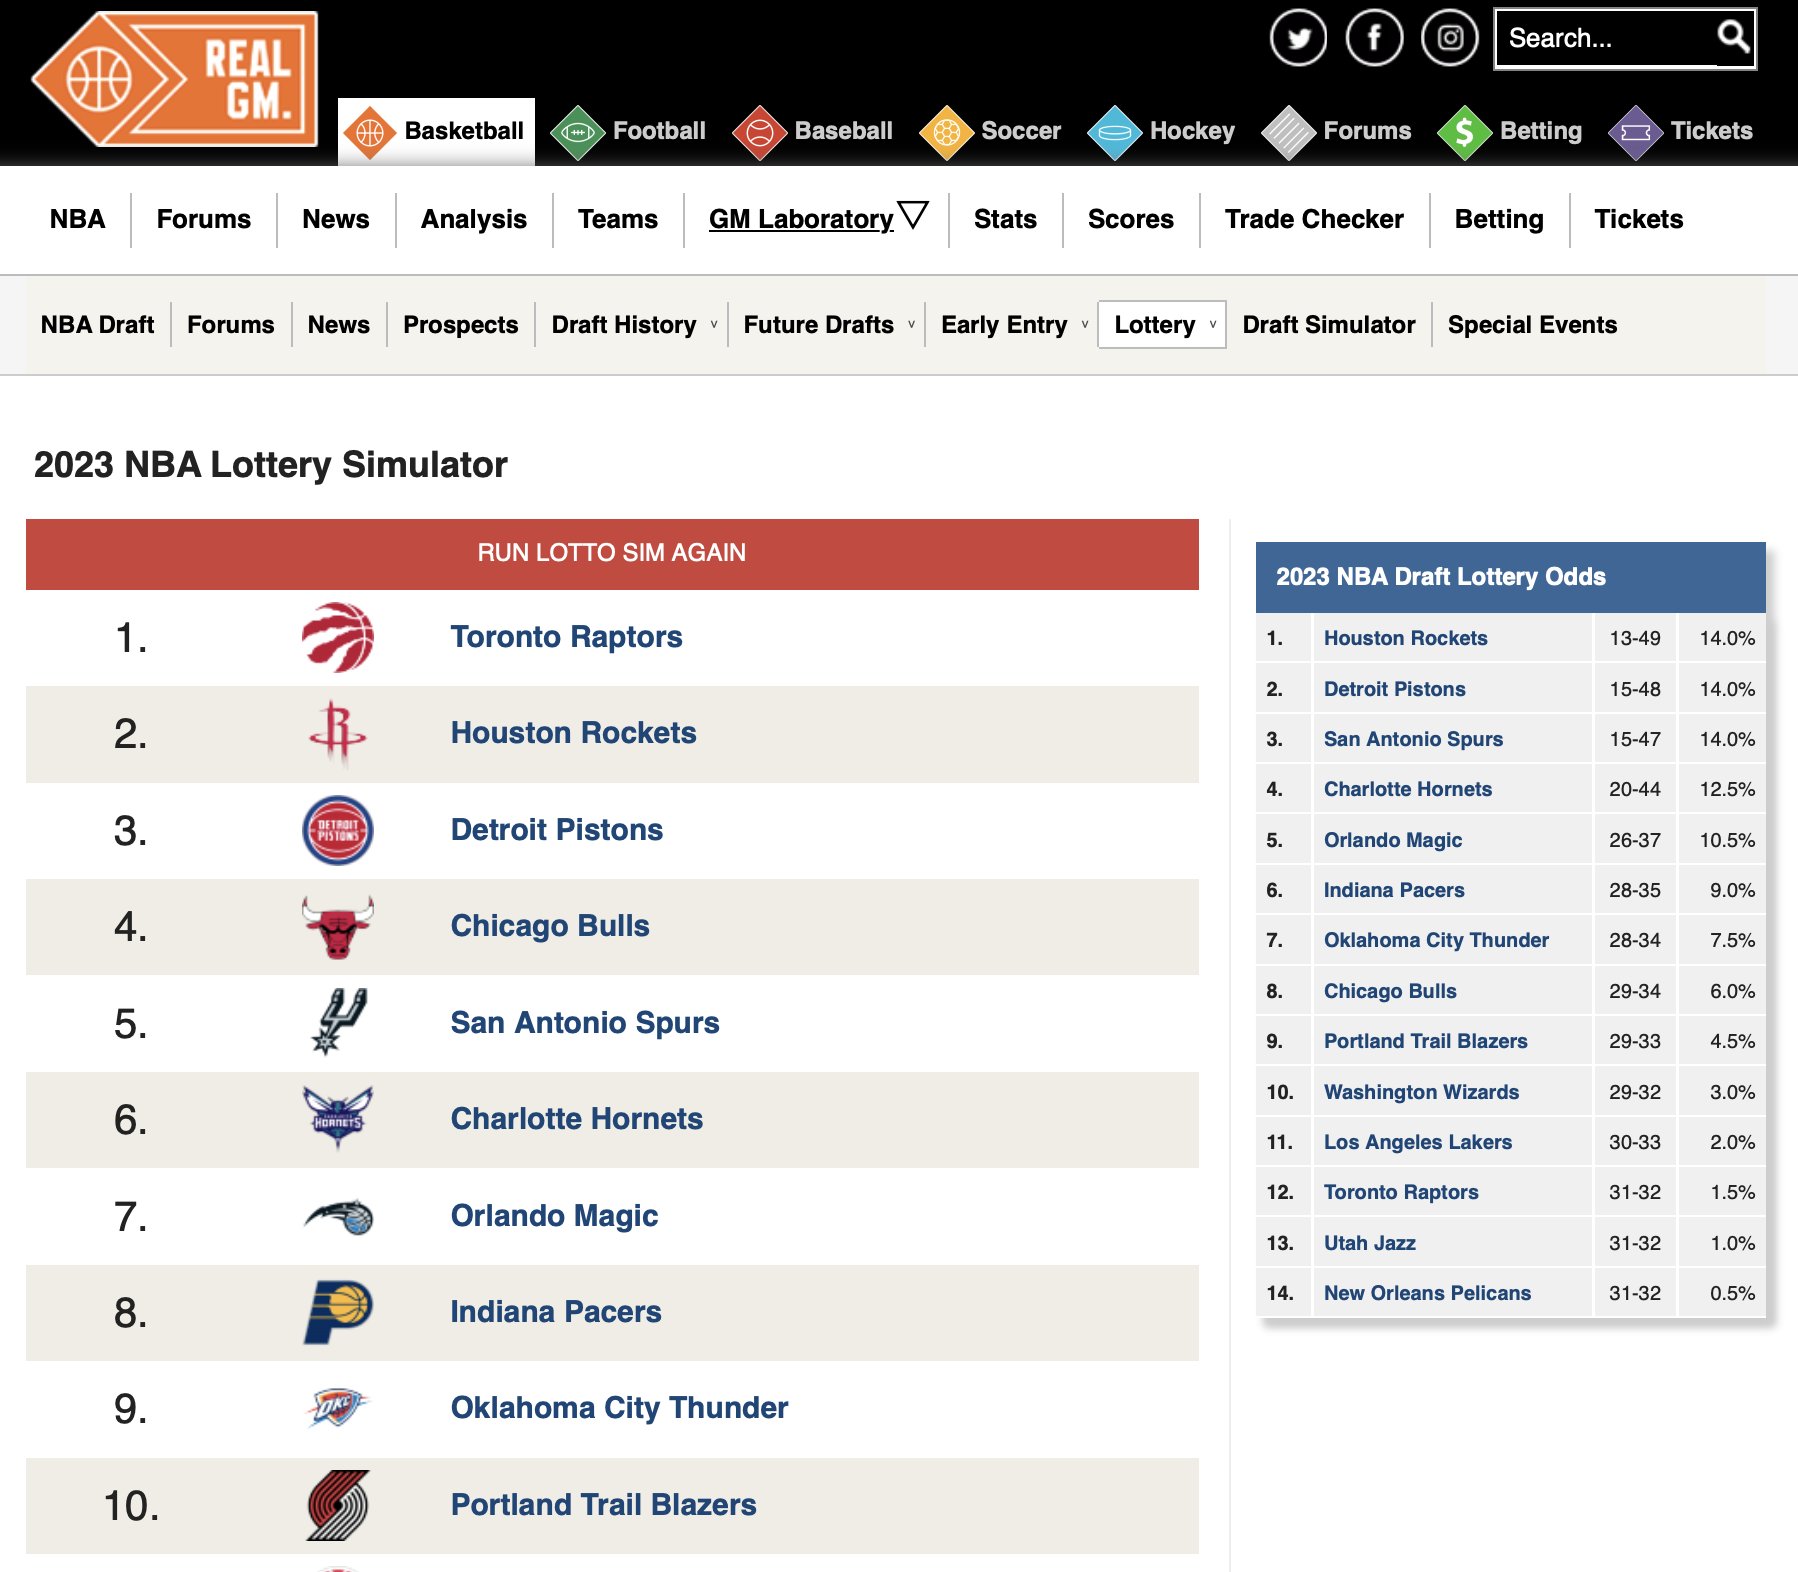Click the 2023 NBA Lottery Simulator heading

click(x=271, y=465)
